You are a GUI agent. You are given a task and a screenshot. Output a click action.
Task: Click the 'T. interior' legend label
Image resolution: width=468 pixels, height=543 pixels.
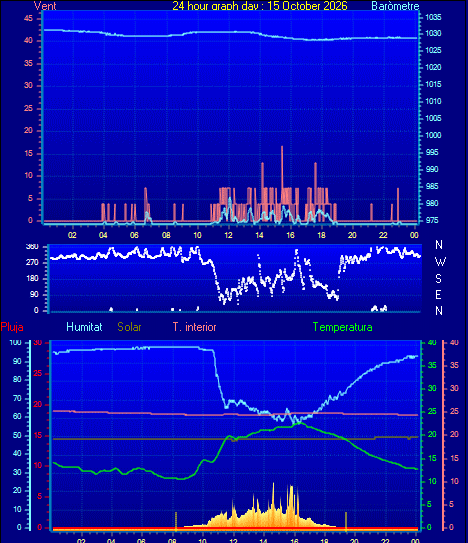195,327
